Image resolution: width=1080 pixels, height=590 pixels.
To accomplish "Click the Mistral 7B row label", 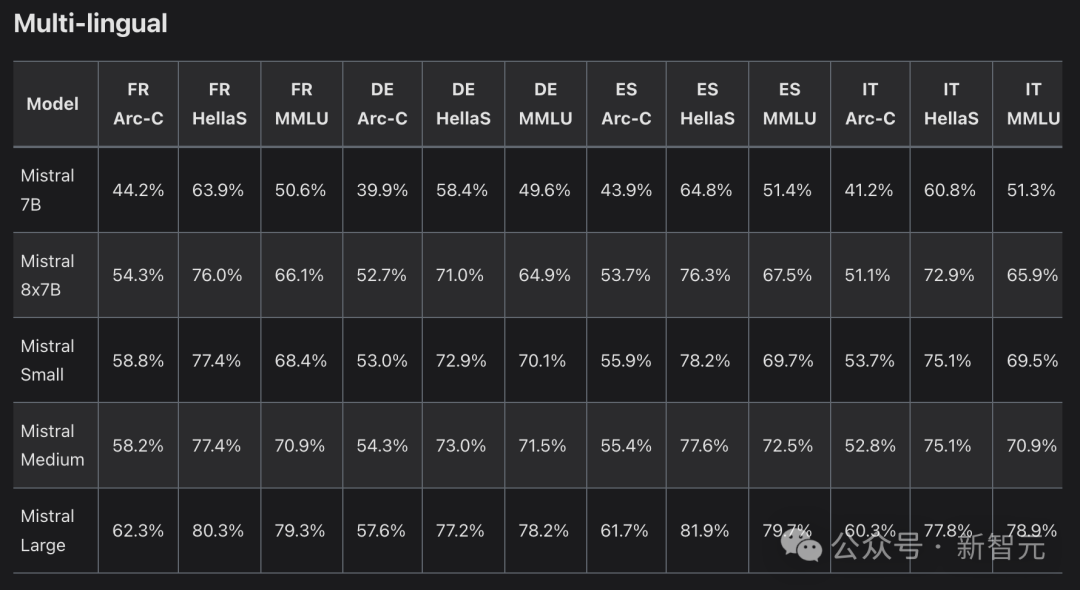I will 48,189.
